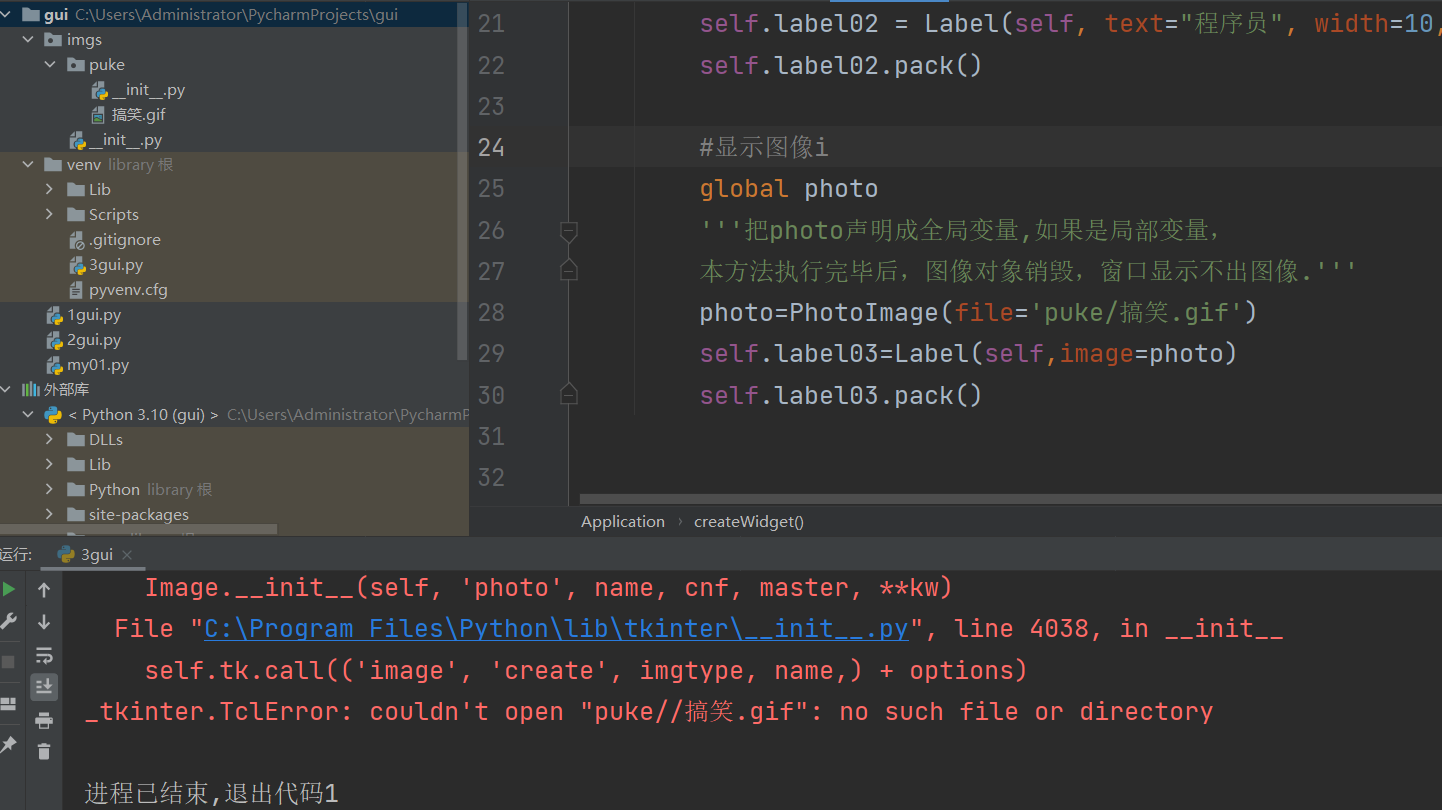Screen dimensions: 1442x810
Task: Select __init__.py inside the puke folder
Action: [x=148, y=90]
